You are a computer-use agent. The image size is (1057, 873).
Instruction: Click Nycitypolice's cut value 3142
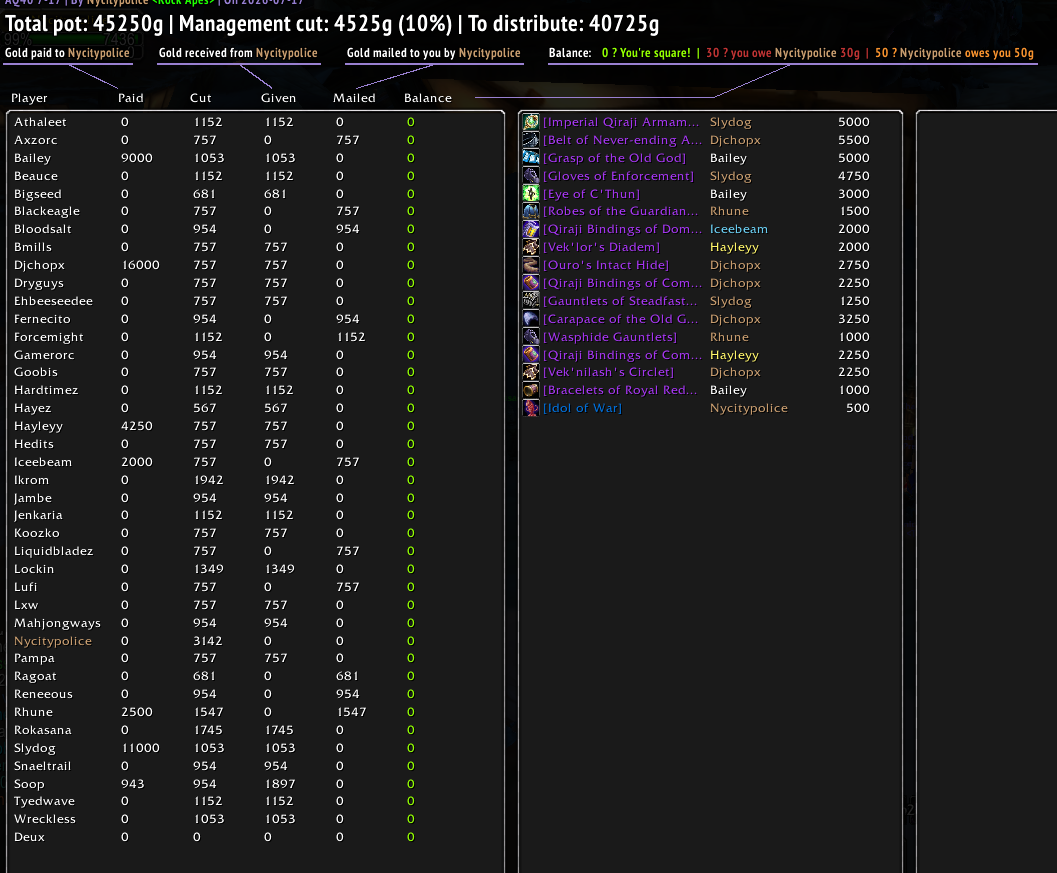208,641
